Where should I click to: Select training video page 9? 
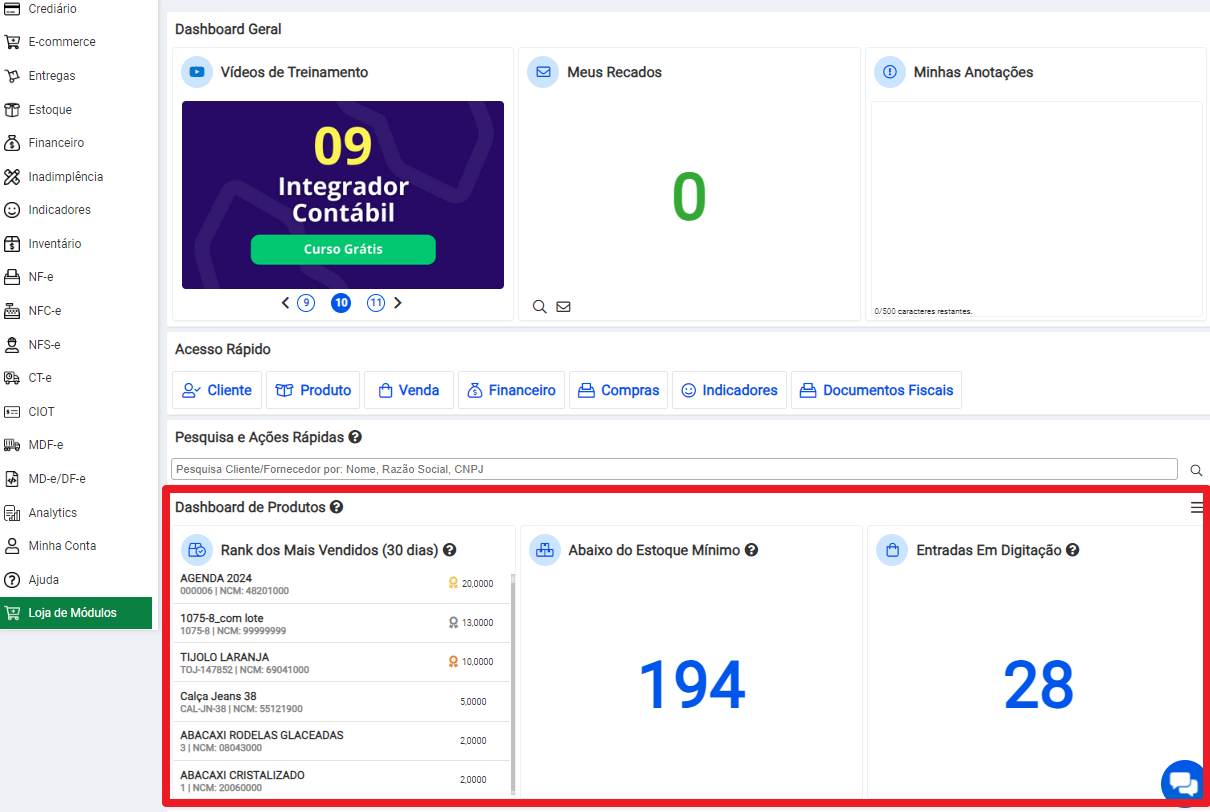tap(306, 303)
